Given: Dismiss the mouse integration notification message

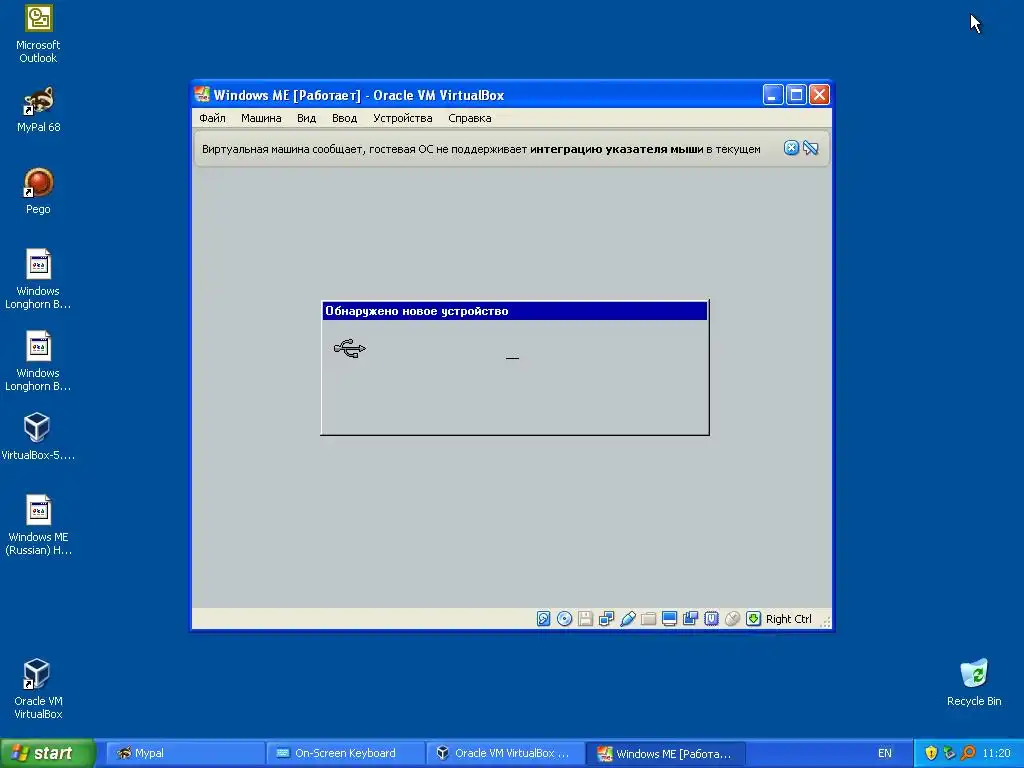Looking at the screenshot, I should [791, 148].
